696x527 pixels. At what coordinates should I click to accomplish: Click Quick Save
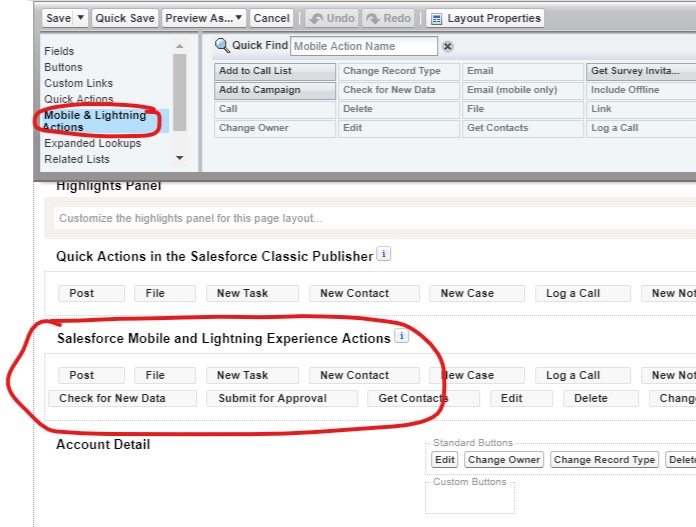point(125,18)
